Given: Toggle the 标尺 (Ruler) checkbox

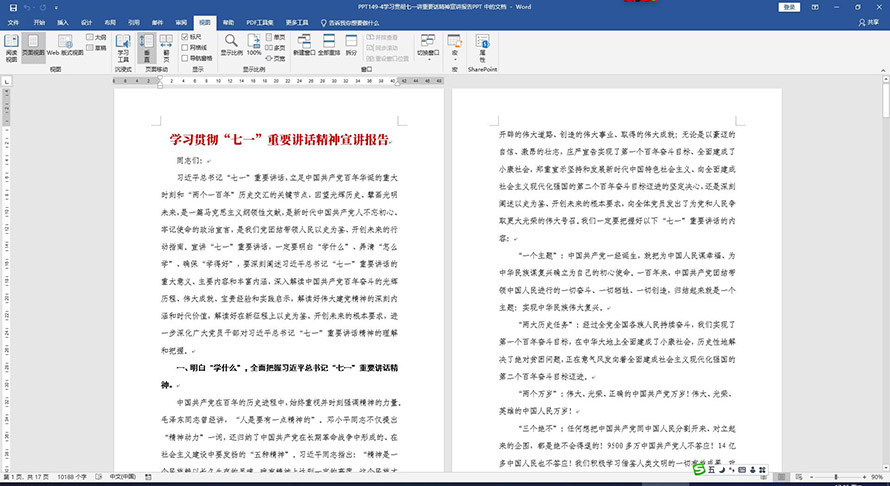Looking at the screenshot, I should click(186, 36).
